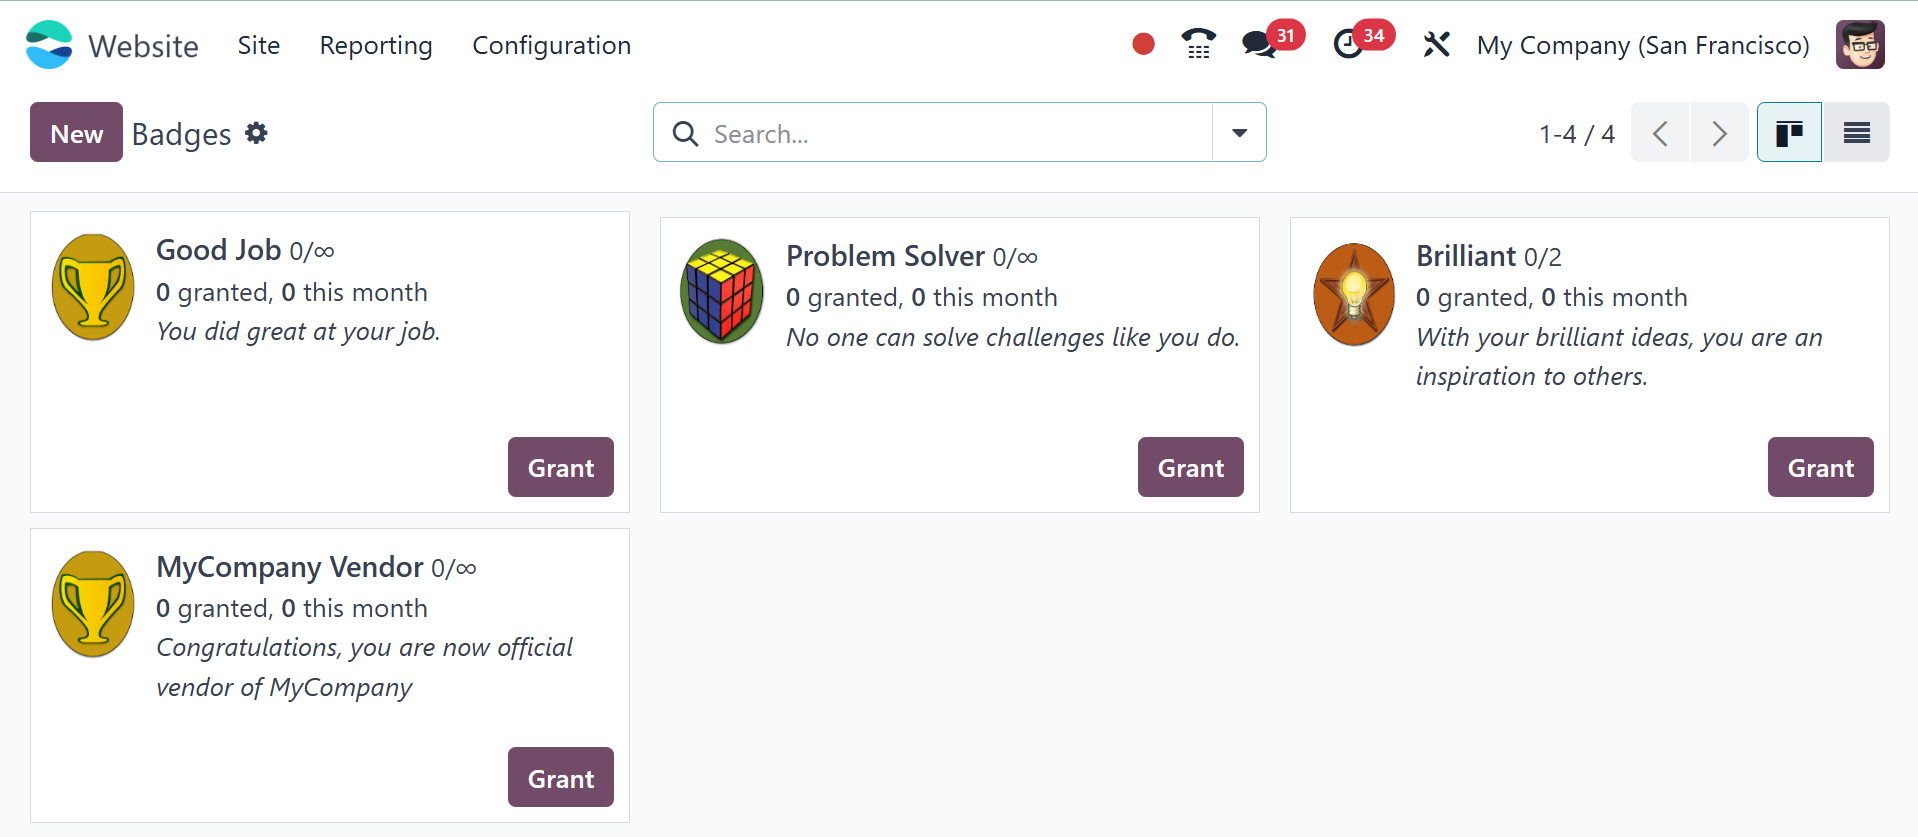Click the Brilliant badge star thumbnail
The width and height of the screenshot is (1918, 837).
[1353, 294]
